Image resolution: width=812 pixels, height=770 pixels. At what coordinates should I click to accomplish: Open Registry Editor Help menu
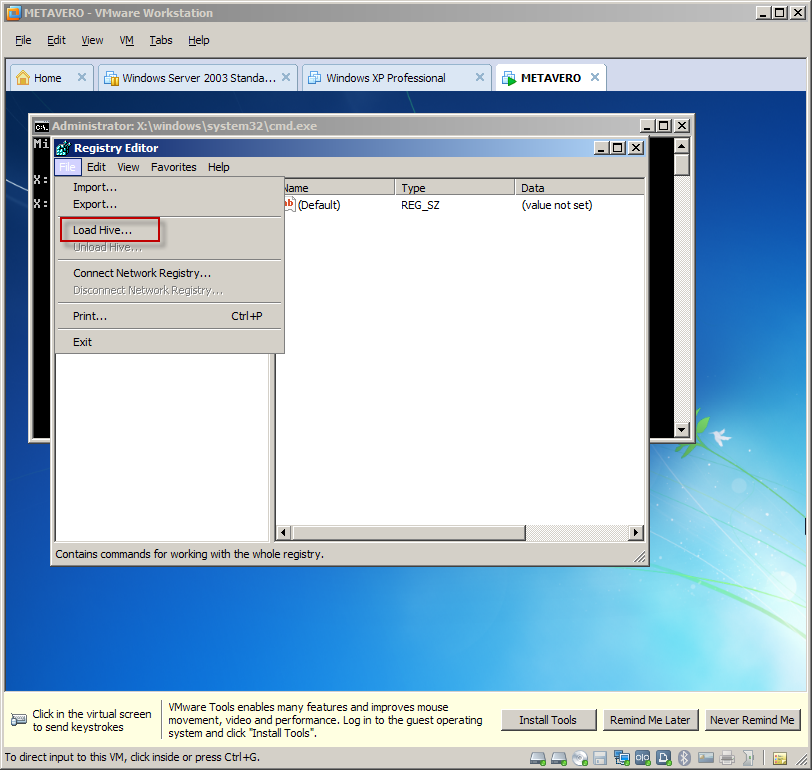[219, 167]
